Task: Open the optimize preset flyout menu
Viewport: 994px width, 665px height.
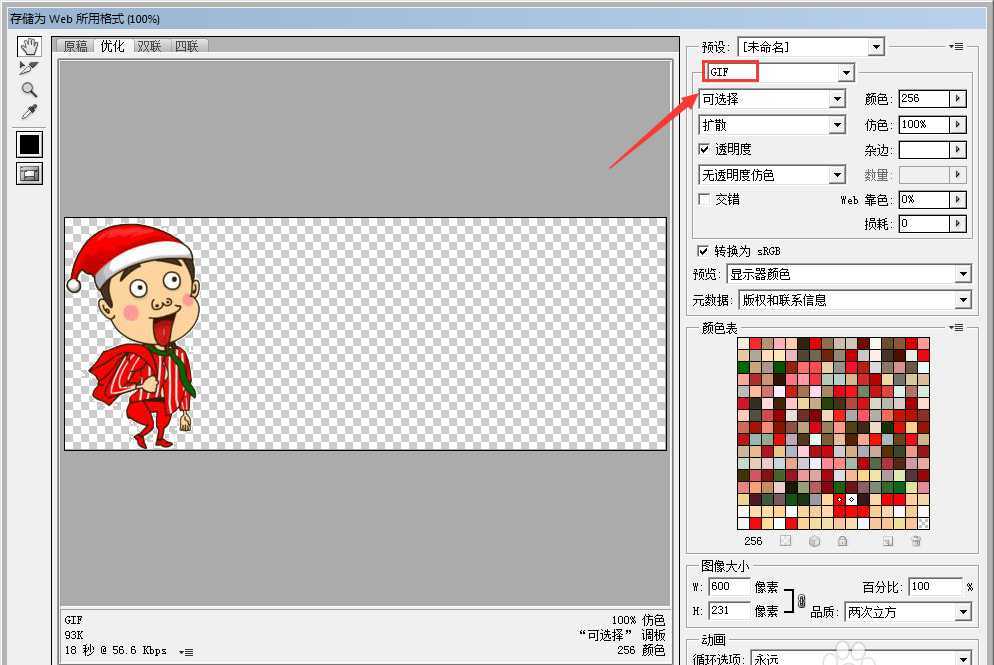Action: pos(957,46)
